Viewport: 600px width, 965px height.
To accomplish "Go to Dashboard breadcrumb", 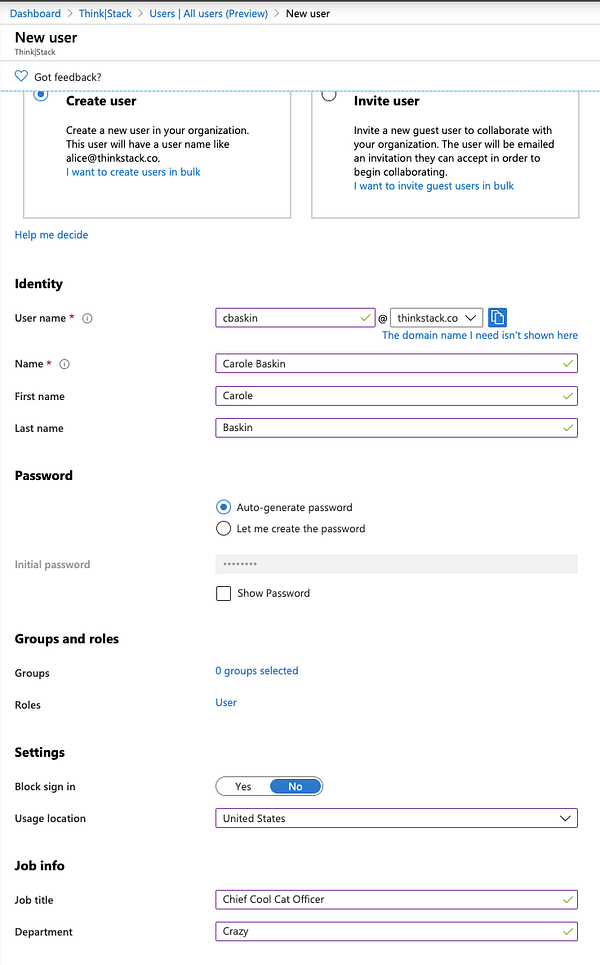I will [36, 14].
